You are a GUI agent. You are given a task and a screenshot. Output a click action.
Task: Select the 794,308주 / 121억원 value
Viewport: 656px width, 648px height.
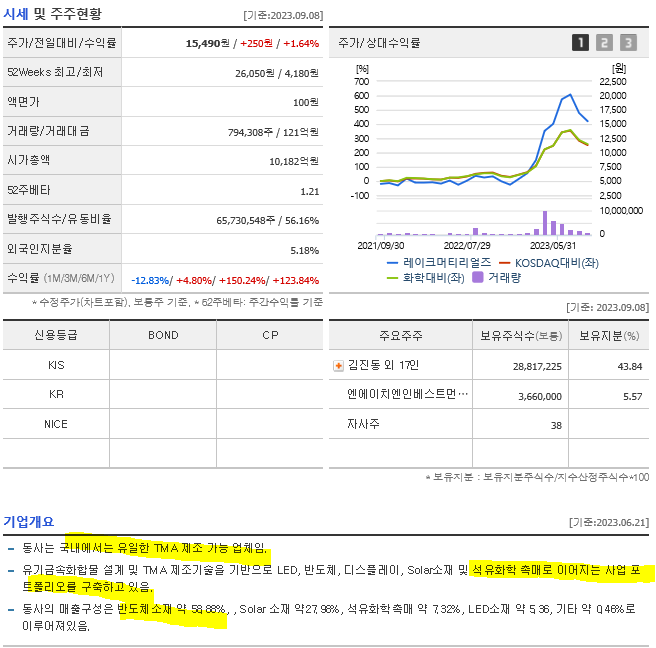(x=273, y=133)
